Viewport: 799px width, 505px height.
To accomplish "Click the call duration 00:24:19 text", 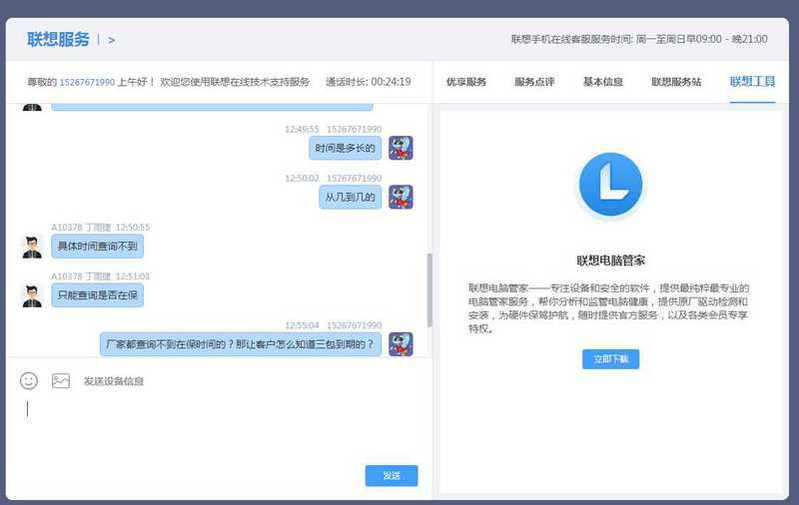I will (391, 82).
